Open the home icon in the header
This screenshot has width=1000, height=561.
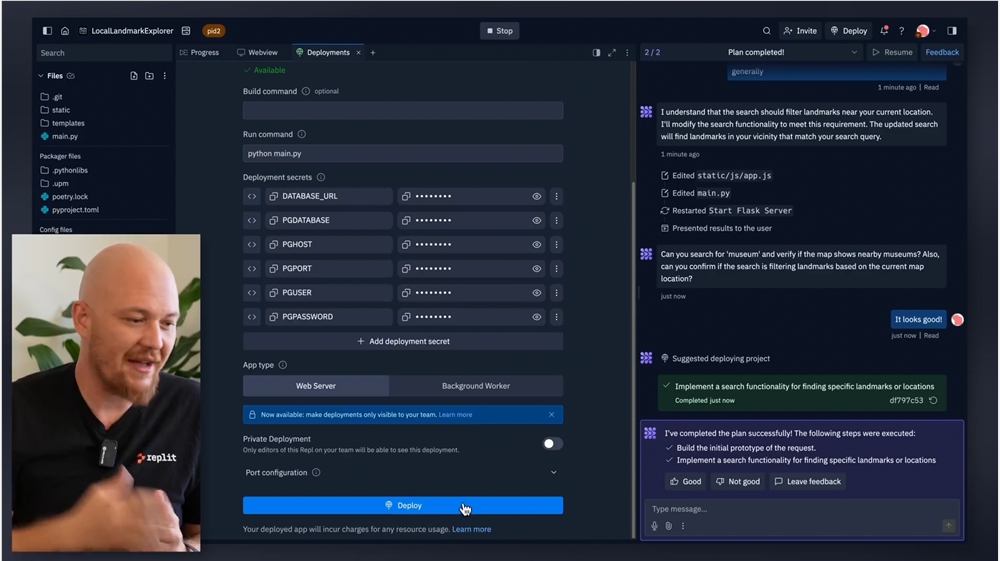tap(65, 31)
